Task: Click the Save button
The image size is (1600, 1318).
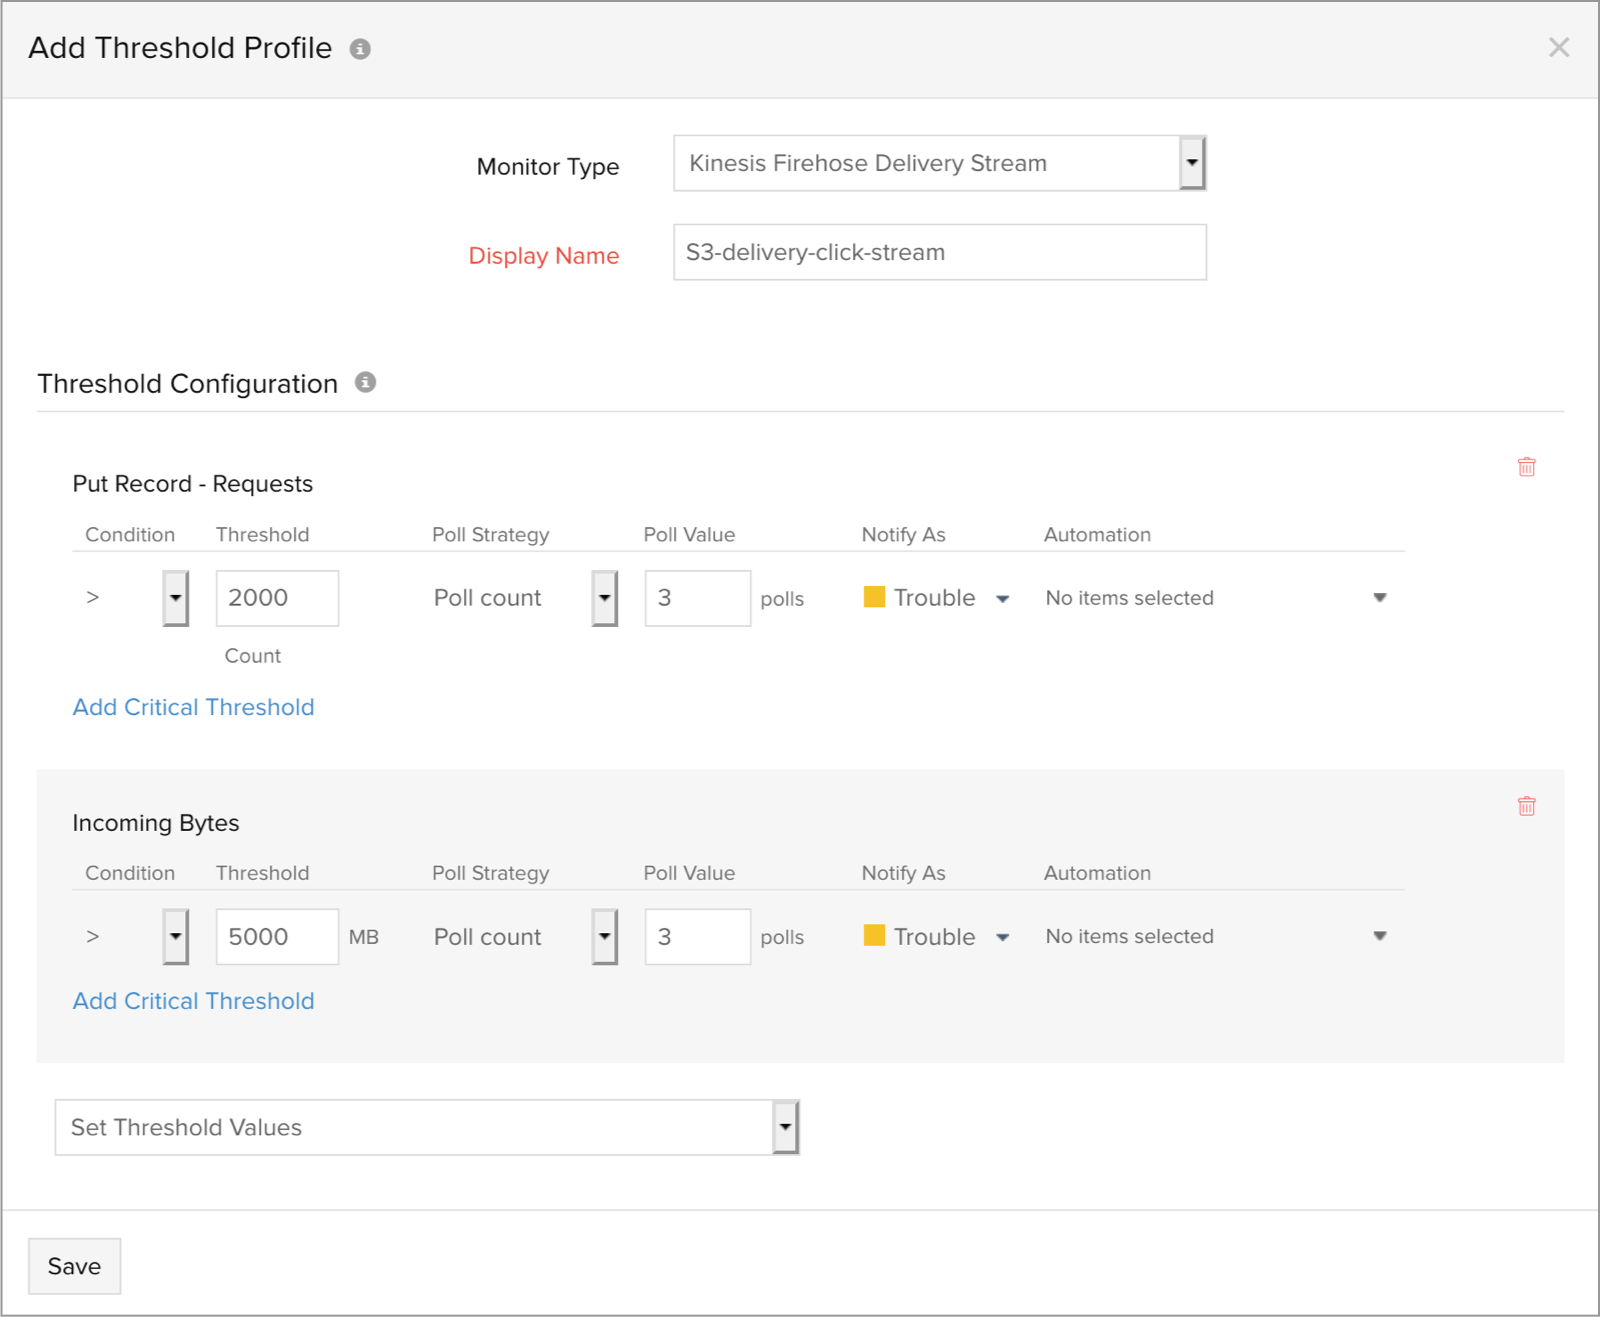Action: (x=74, y=1266)
